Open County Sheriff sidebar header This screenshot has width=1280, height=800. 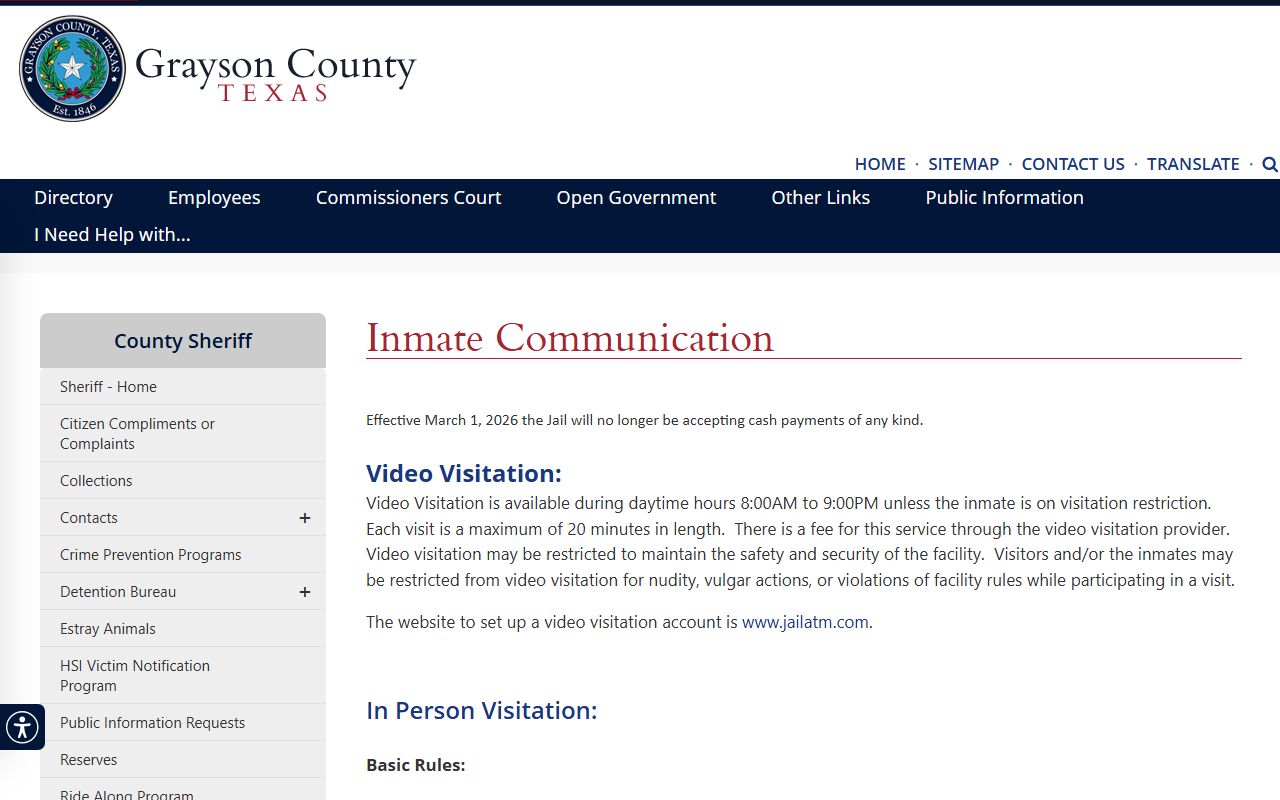pos(183,341)
